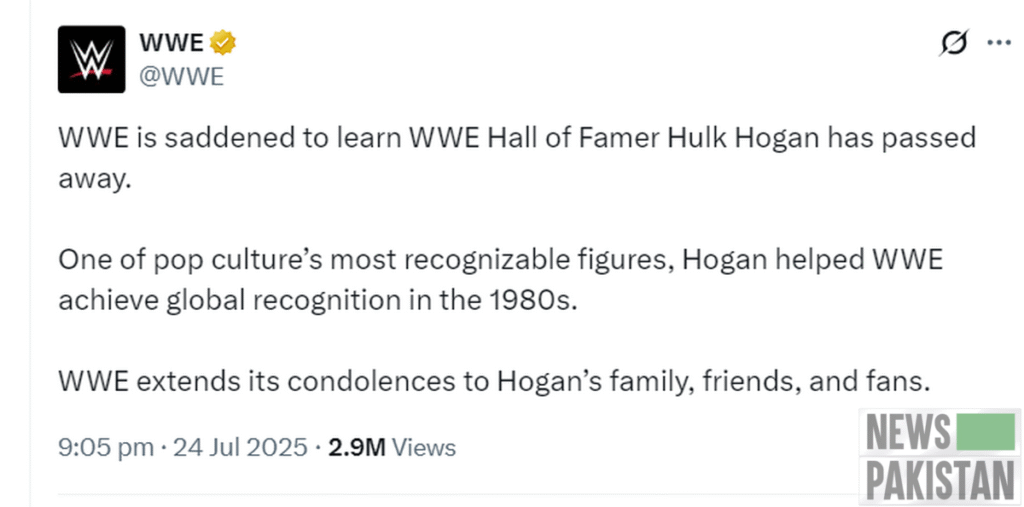Open the three-dot More options menu

click(999, 43)
